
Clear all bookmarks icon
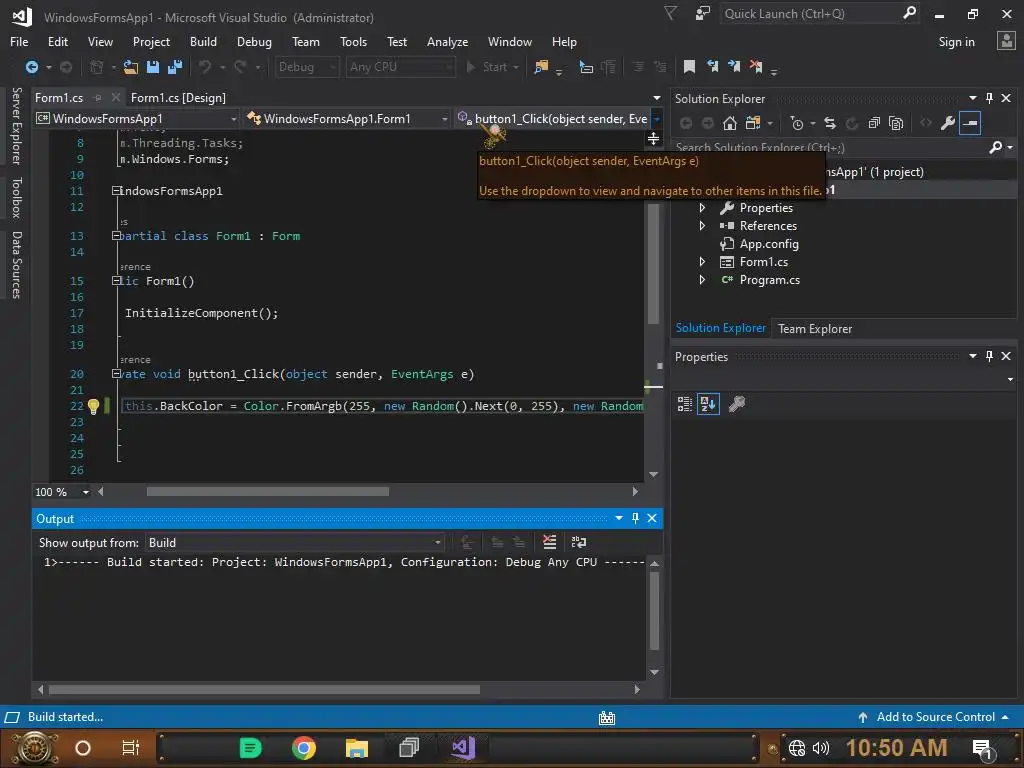click(x=756, y=67)
